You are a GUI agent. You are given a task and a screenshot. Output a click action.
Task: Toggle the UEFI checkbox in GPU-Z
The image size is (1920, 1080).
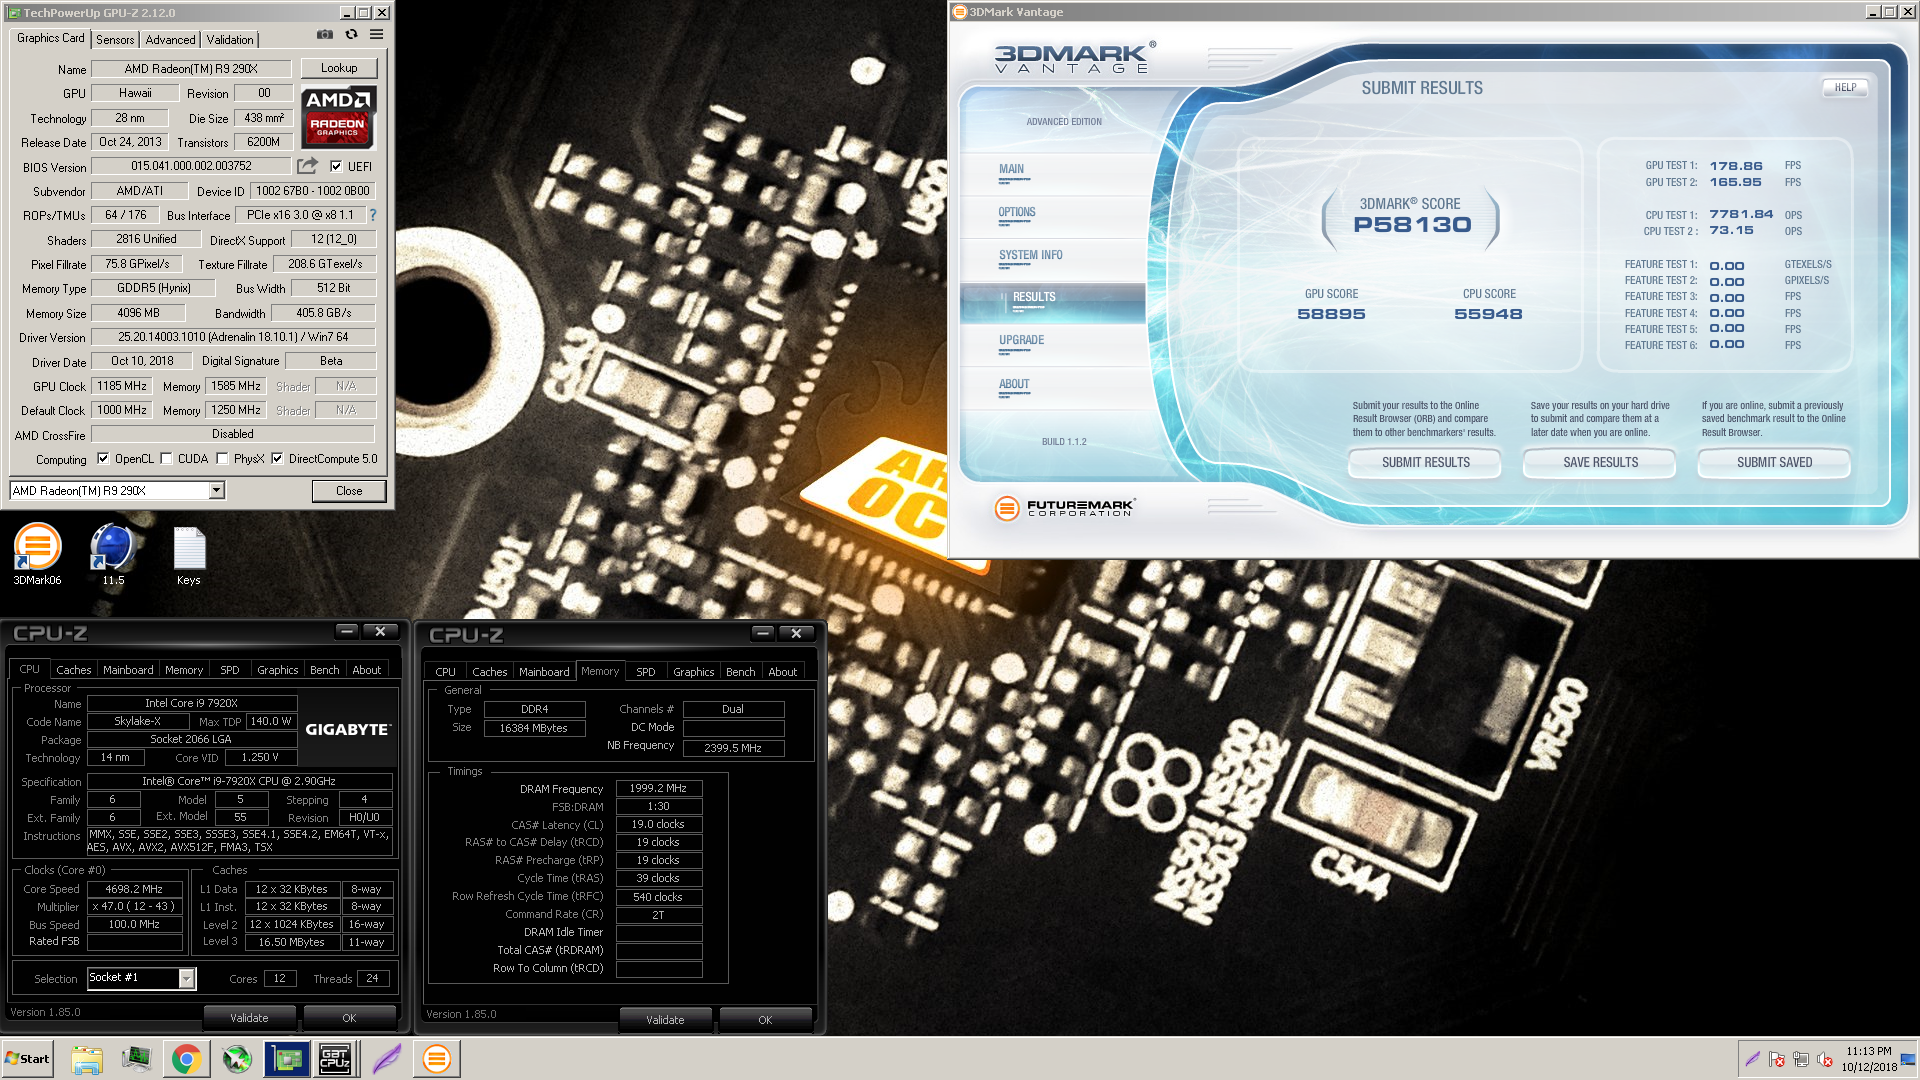coord(336,167)
